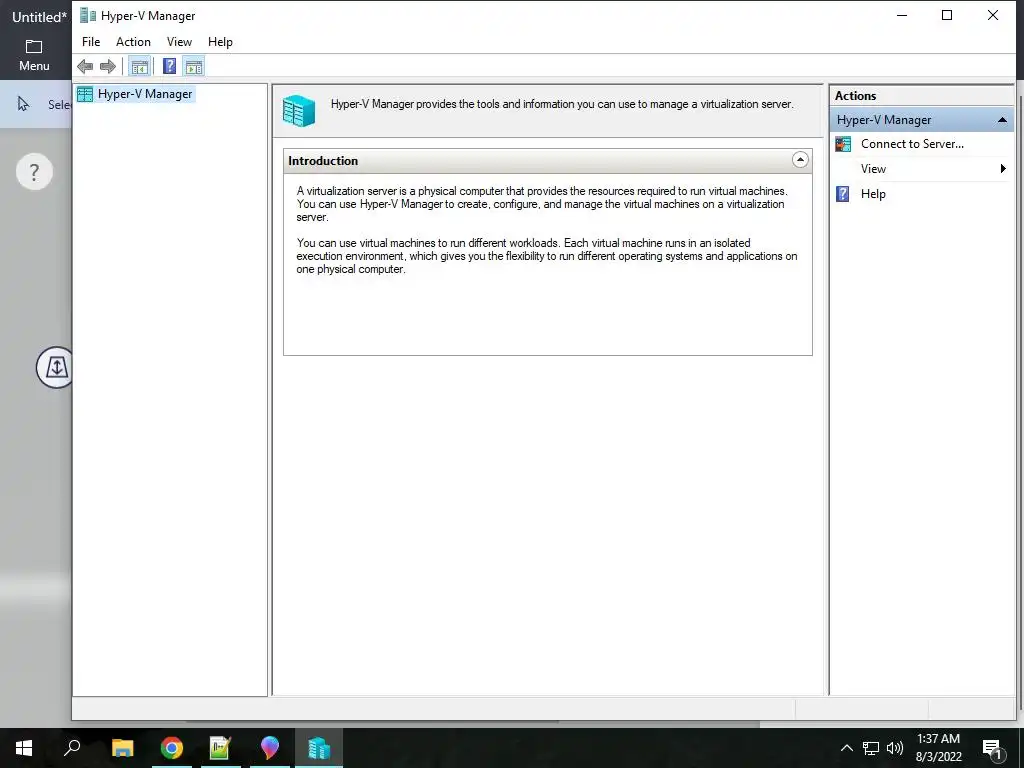Open the Help menu in the menu bar
This screenshot has width=1024, height=768.
[x=220, y=42]
